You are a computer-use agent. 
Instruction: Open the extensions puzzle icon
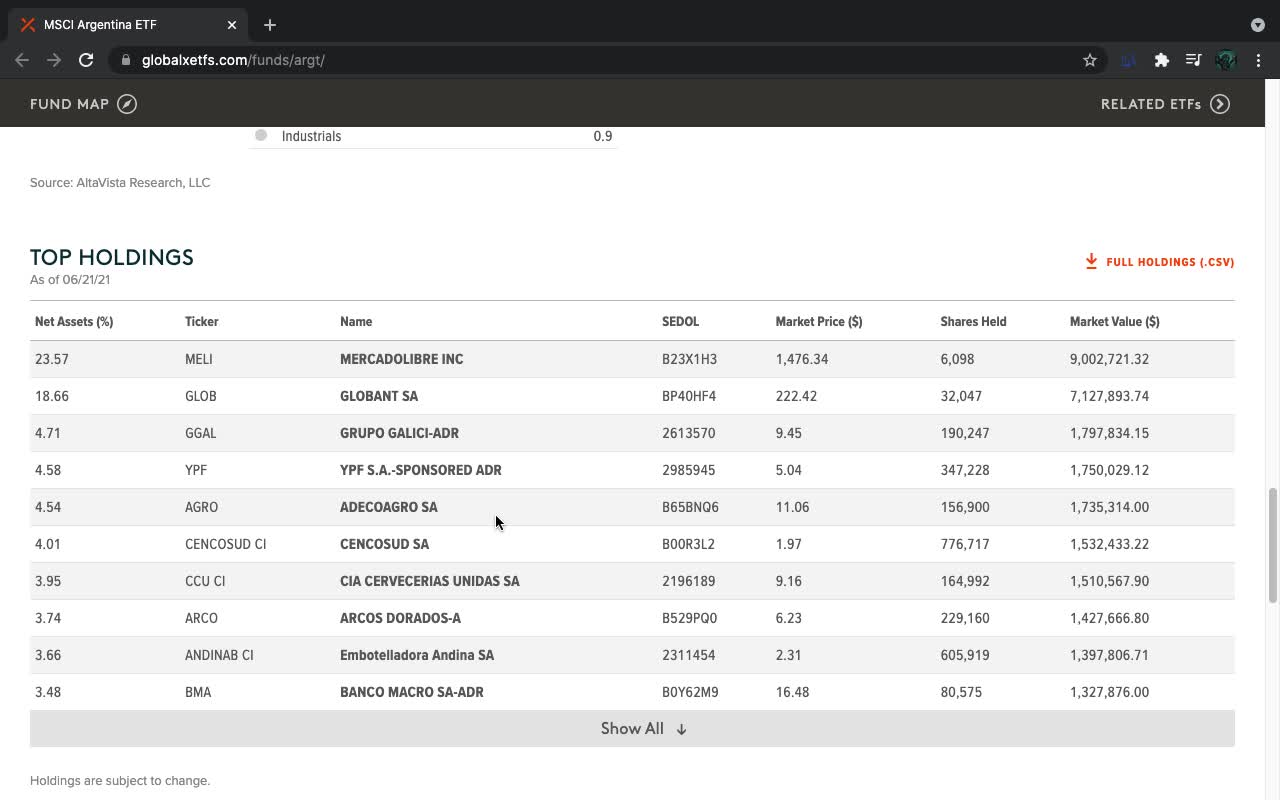(1161, 60)
